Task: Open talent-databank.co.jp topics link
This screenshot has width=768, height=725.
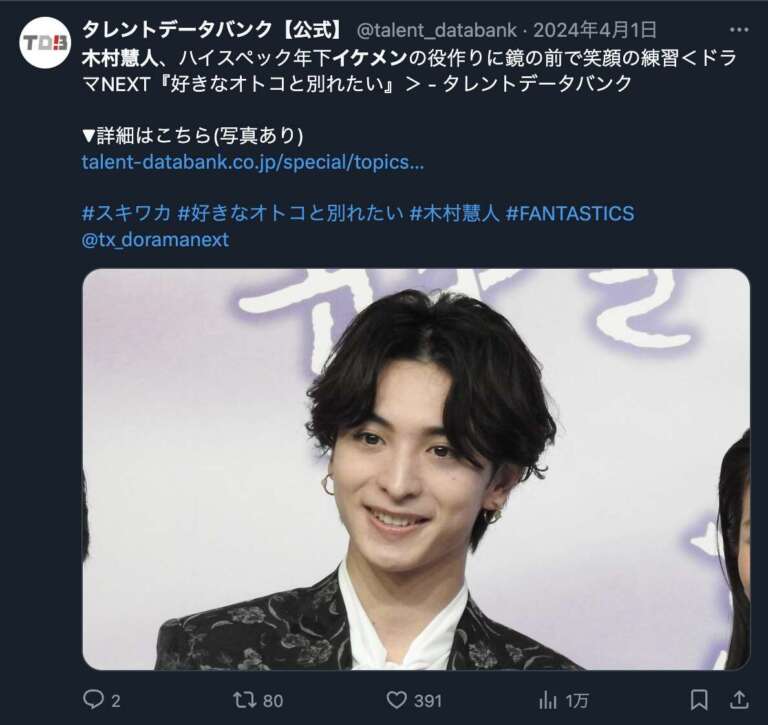Action: [x=253, y=162]
